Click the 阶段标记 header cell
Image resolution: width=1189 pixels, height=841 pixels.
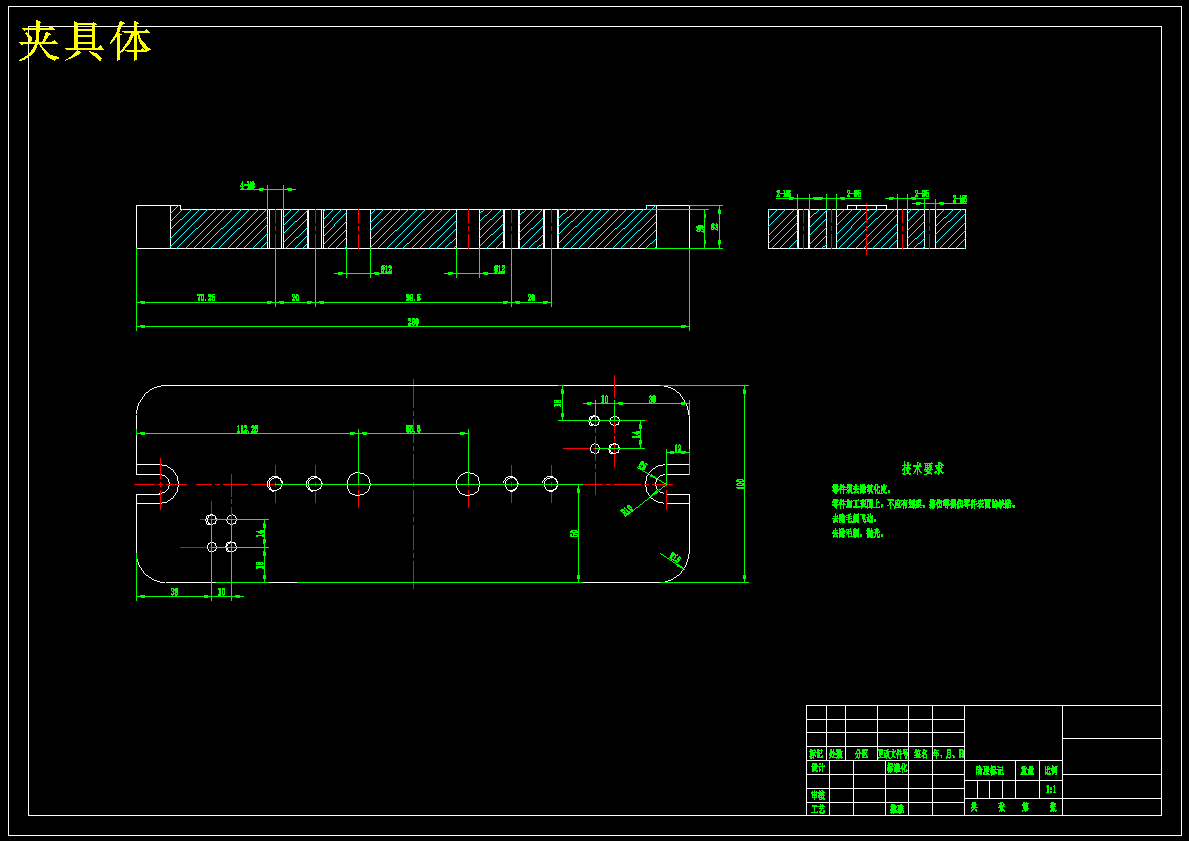tap(990, 770)
